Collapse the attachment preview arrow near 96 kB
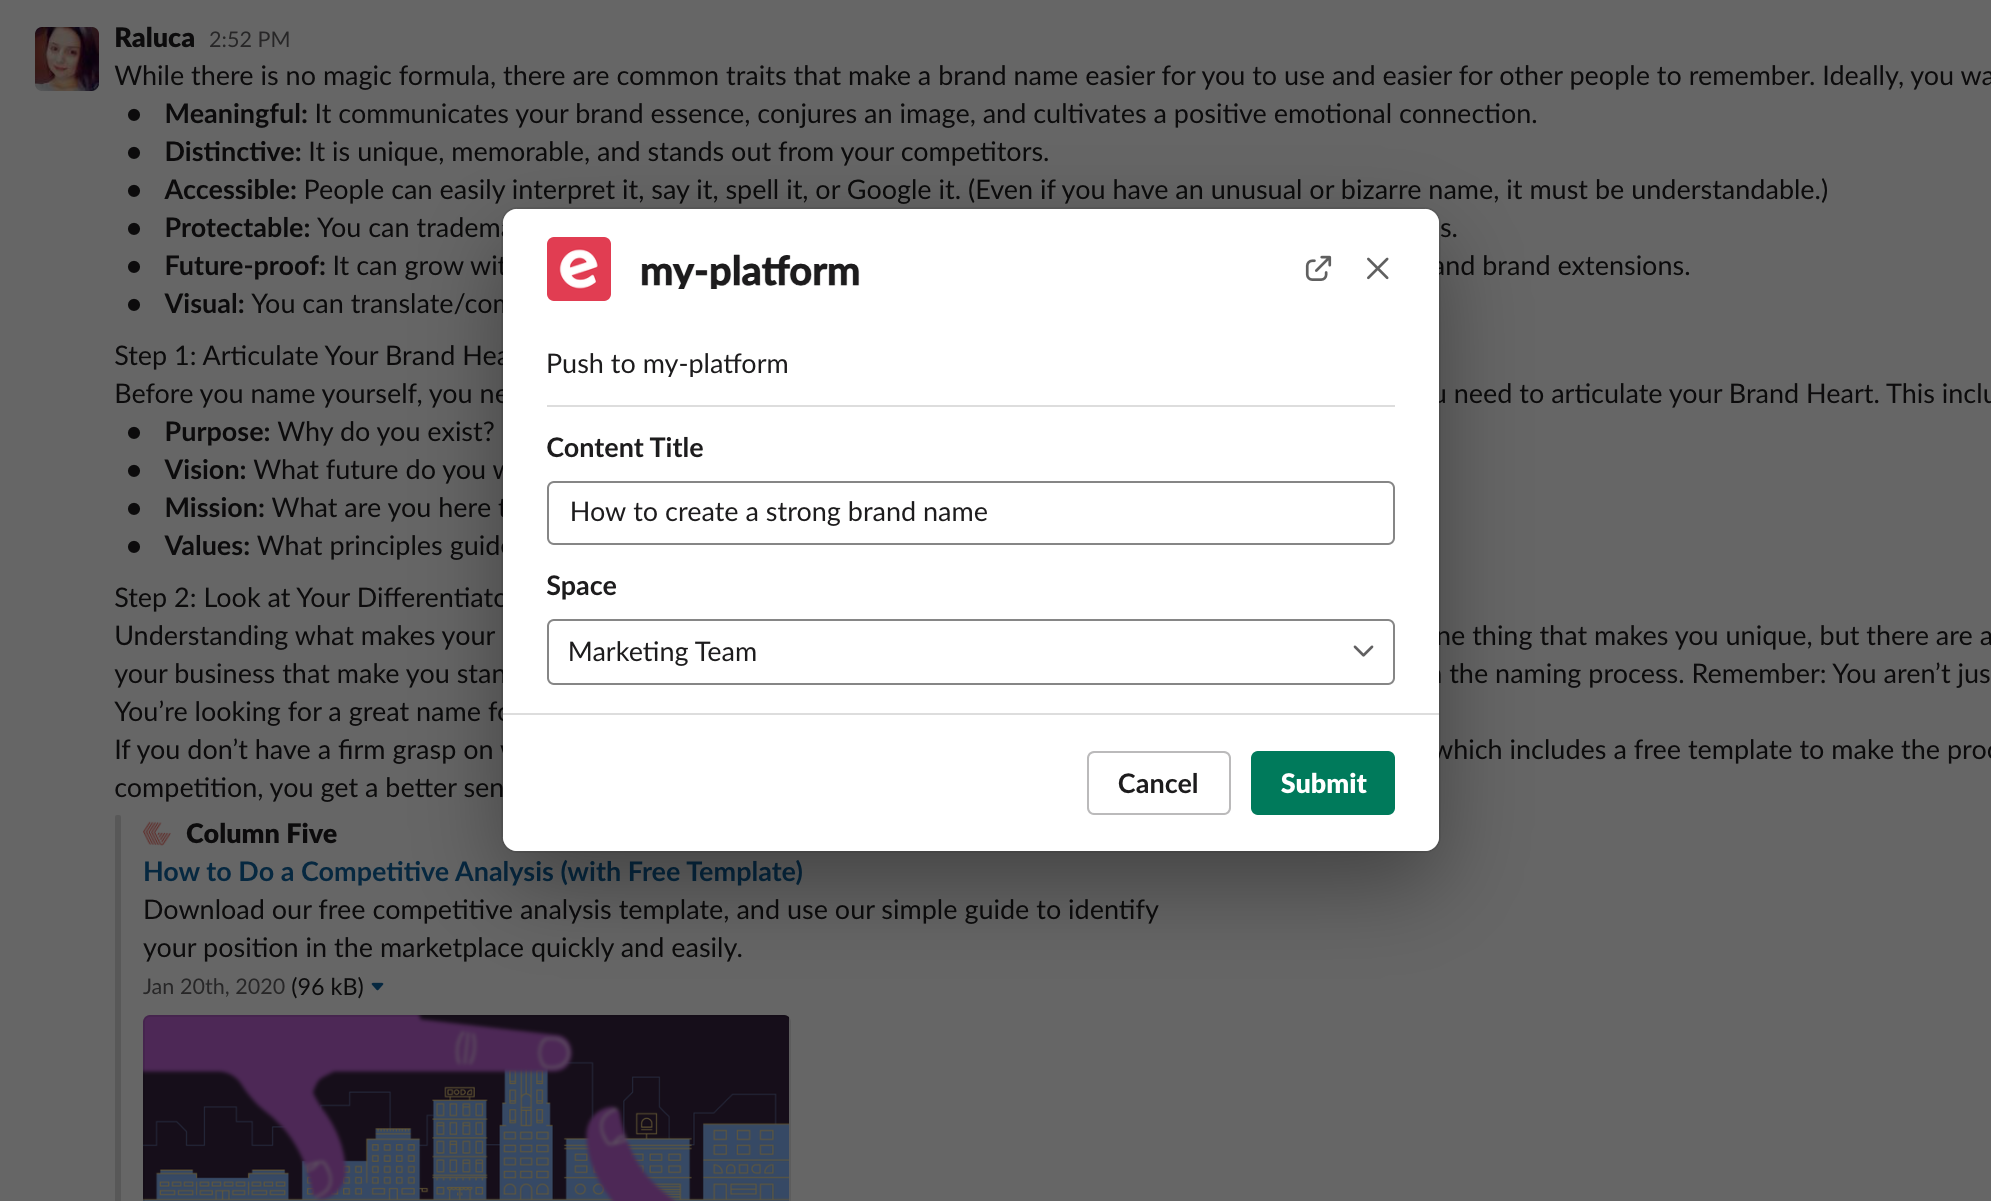The width and height of the screenshot is (1991, 1201). click(378, 987)
